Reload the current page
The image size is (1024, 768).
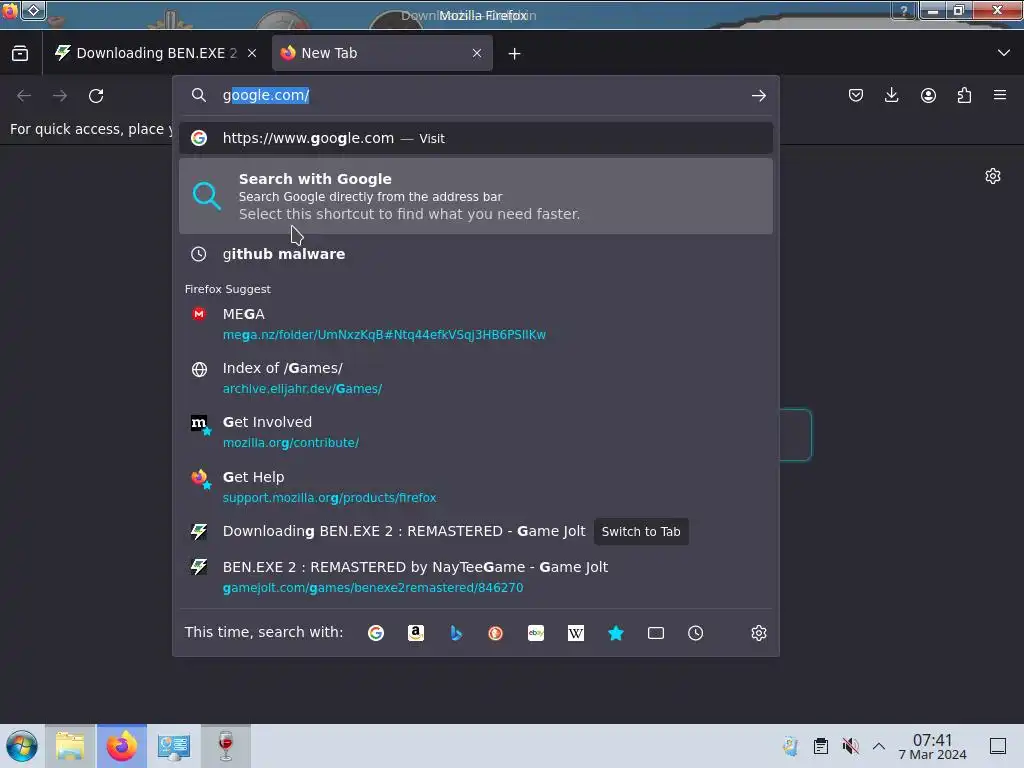(96, 96)
